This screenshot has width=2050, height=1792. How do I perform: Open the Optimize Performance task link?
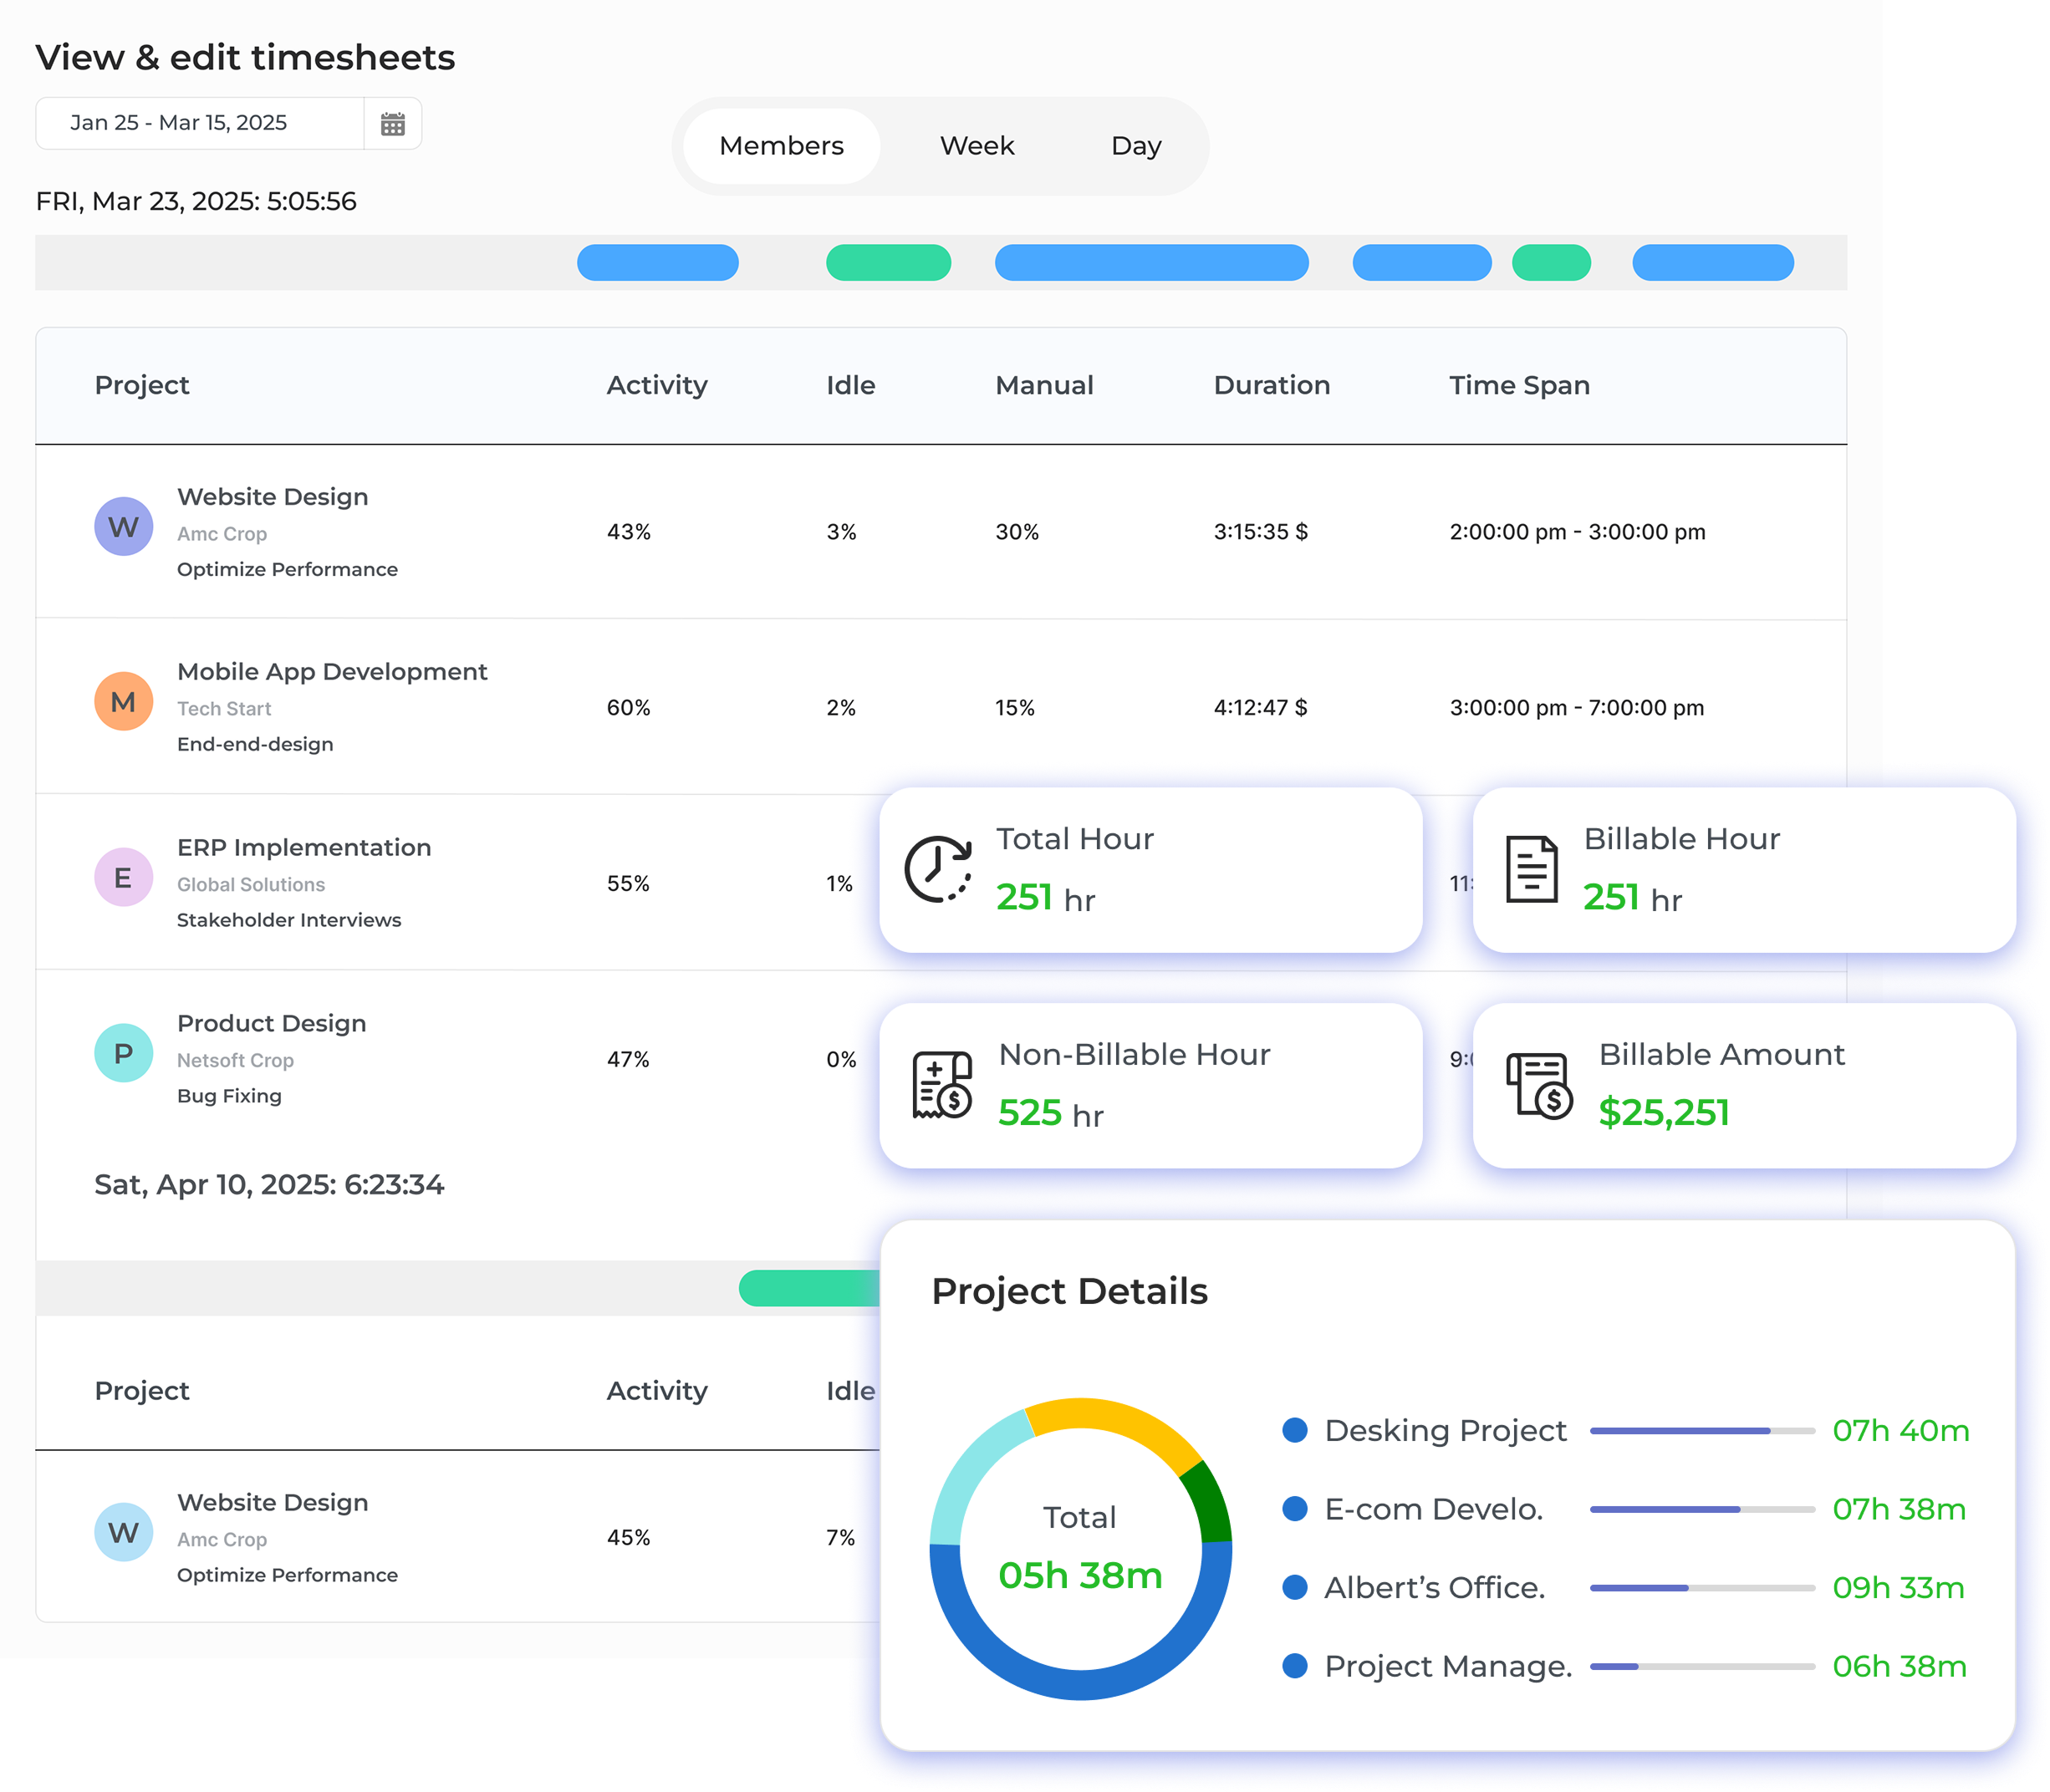(x=287, y=568)
